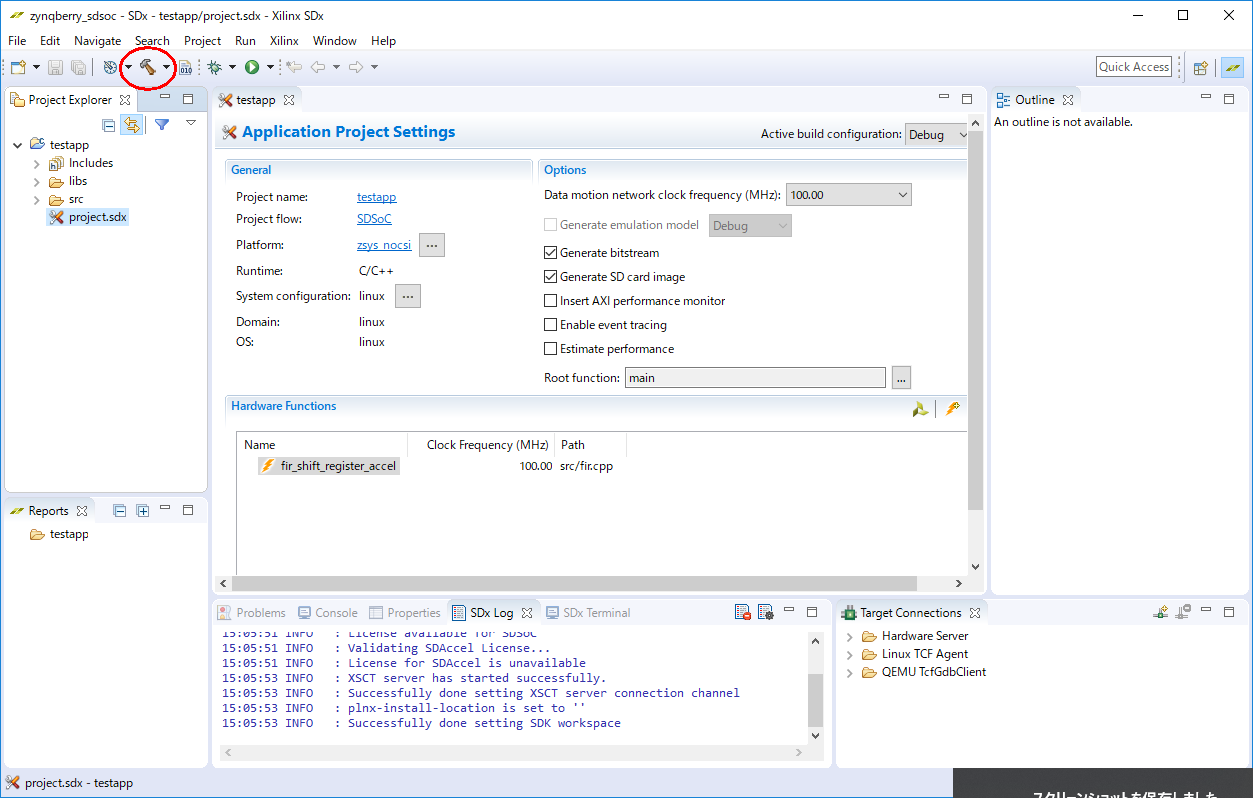Click the testapp project name link

click(376, 197)
